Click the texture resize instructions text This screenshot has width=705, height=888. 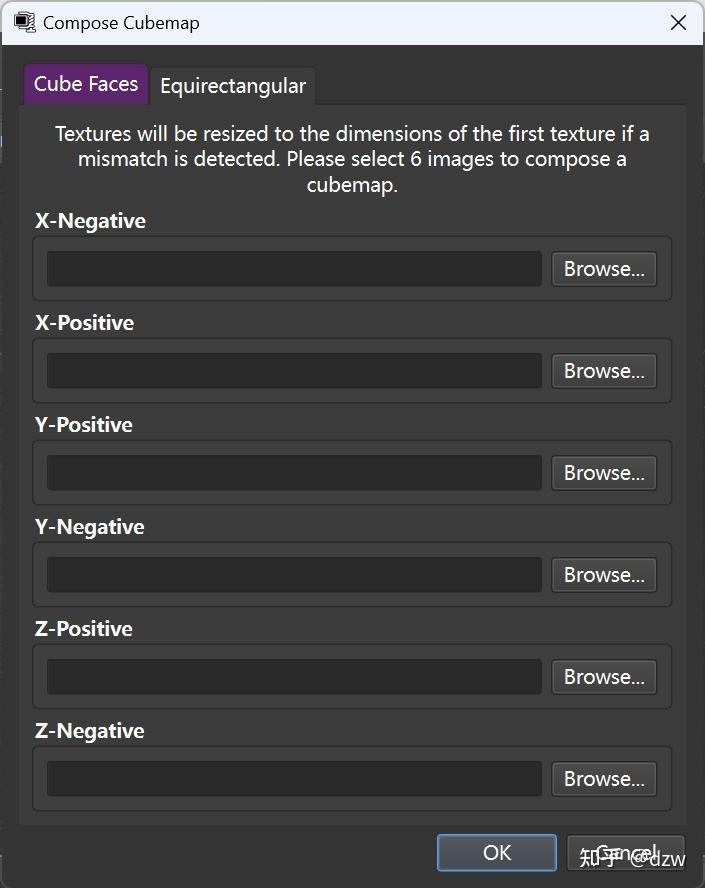[352, 159]
